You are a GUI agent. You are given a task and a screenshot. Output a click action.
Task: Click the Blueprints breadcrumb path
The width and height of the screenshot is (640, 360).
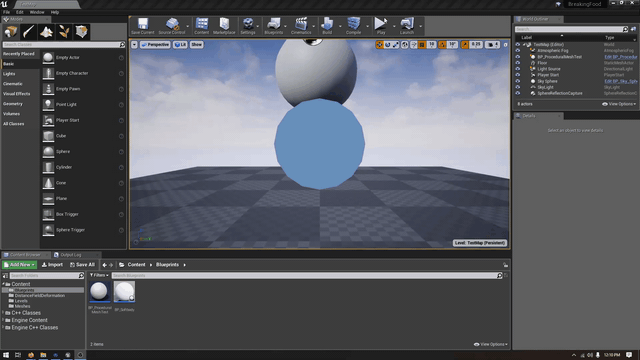(167, 264)
